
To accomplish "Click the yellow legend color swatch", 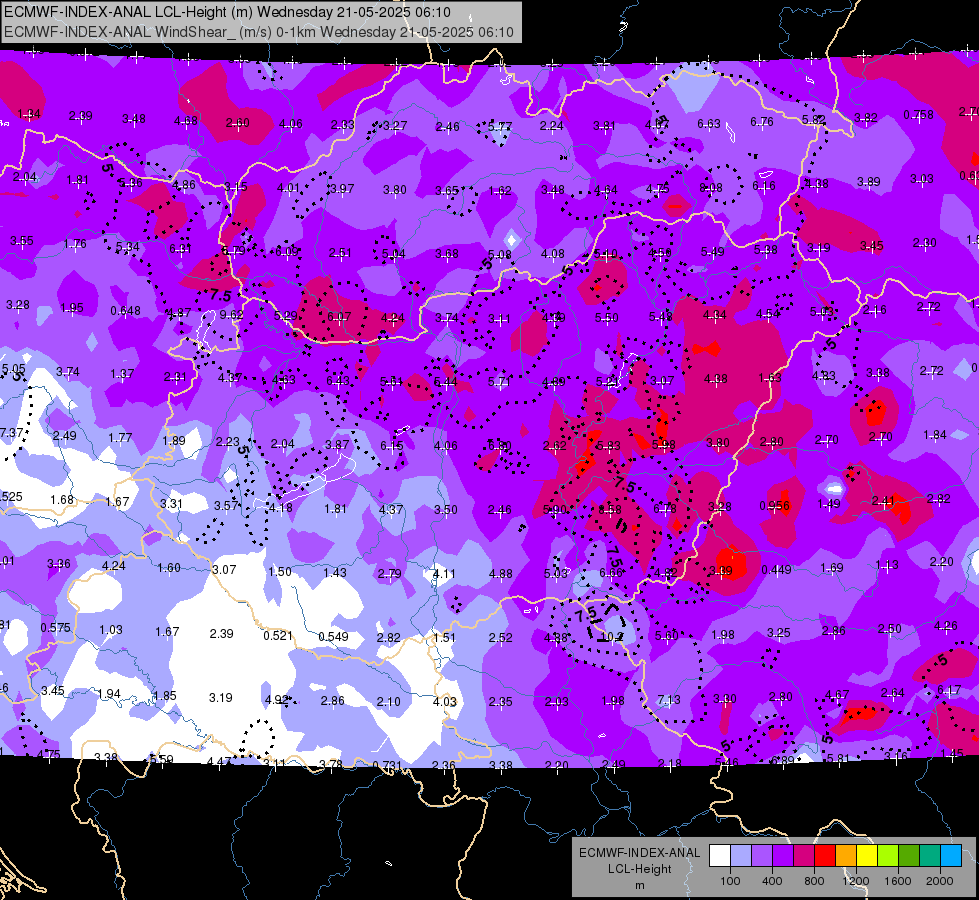I will 867,856.
